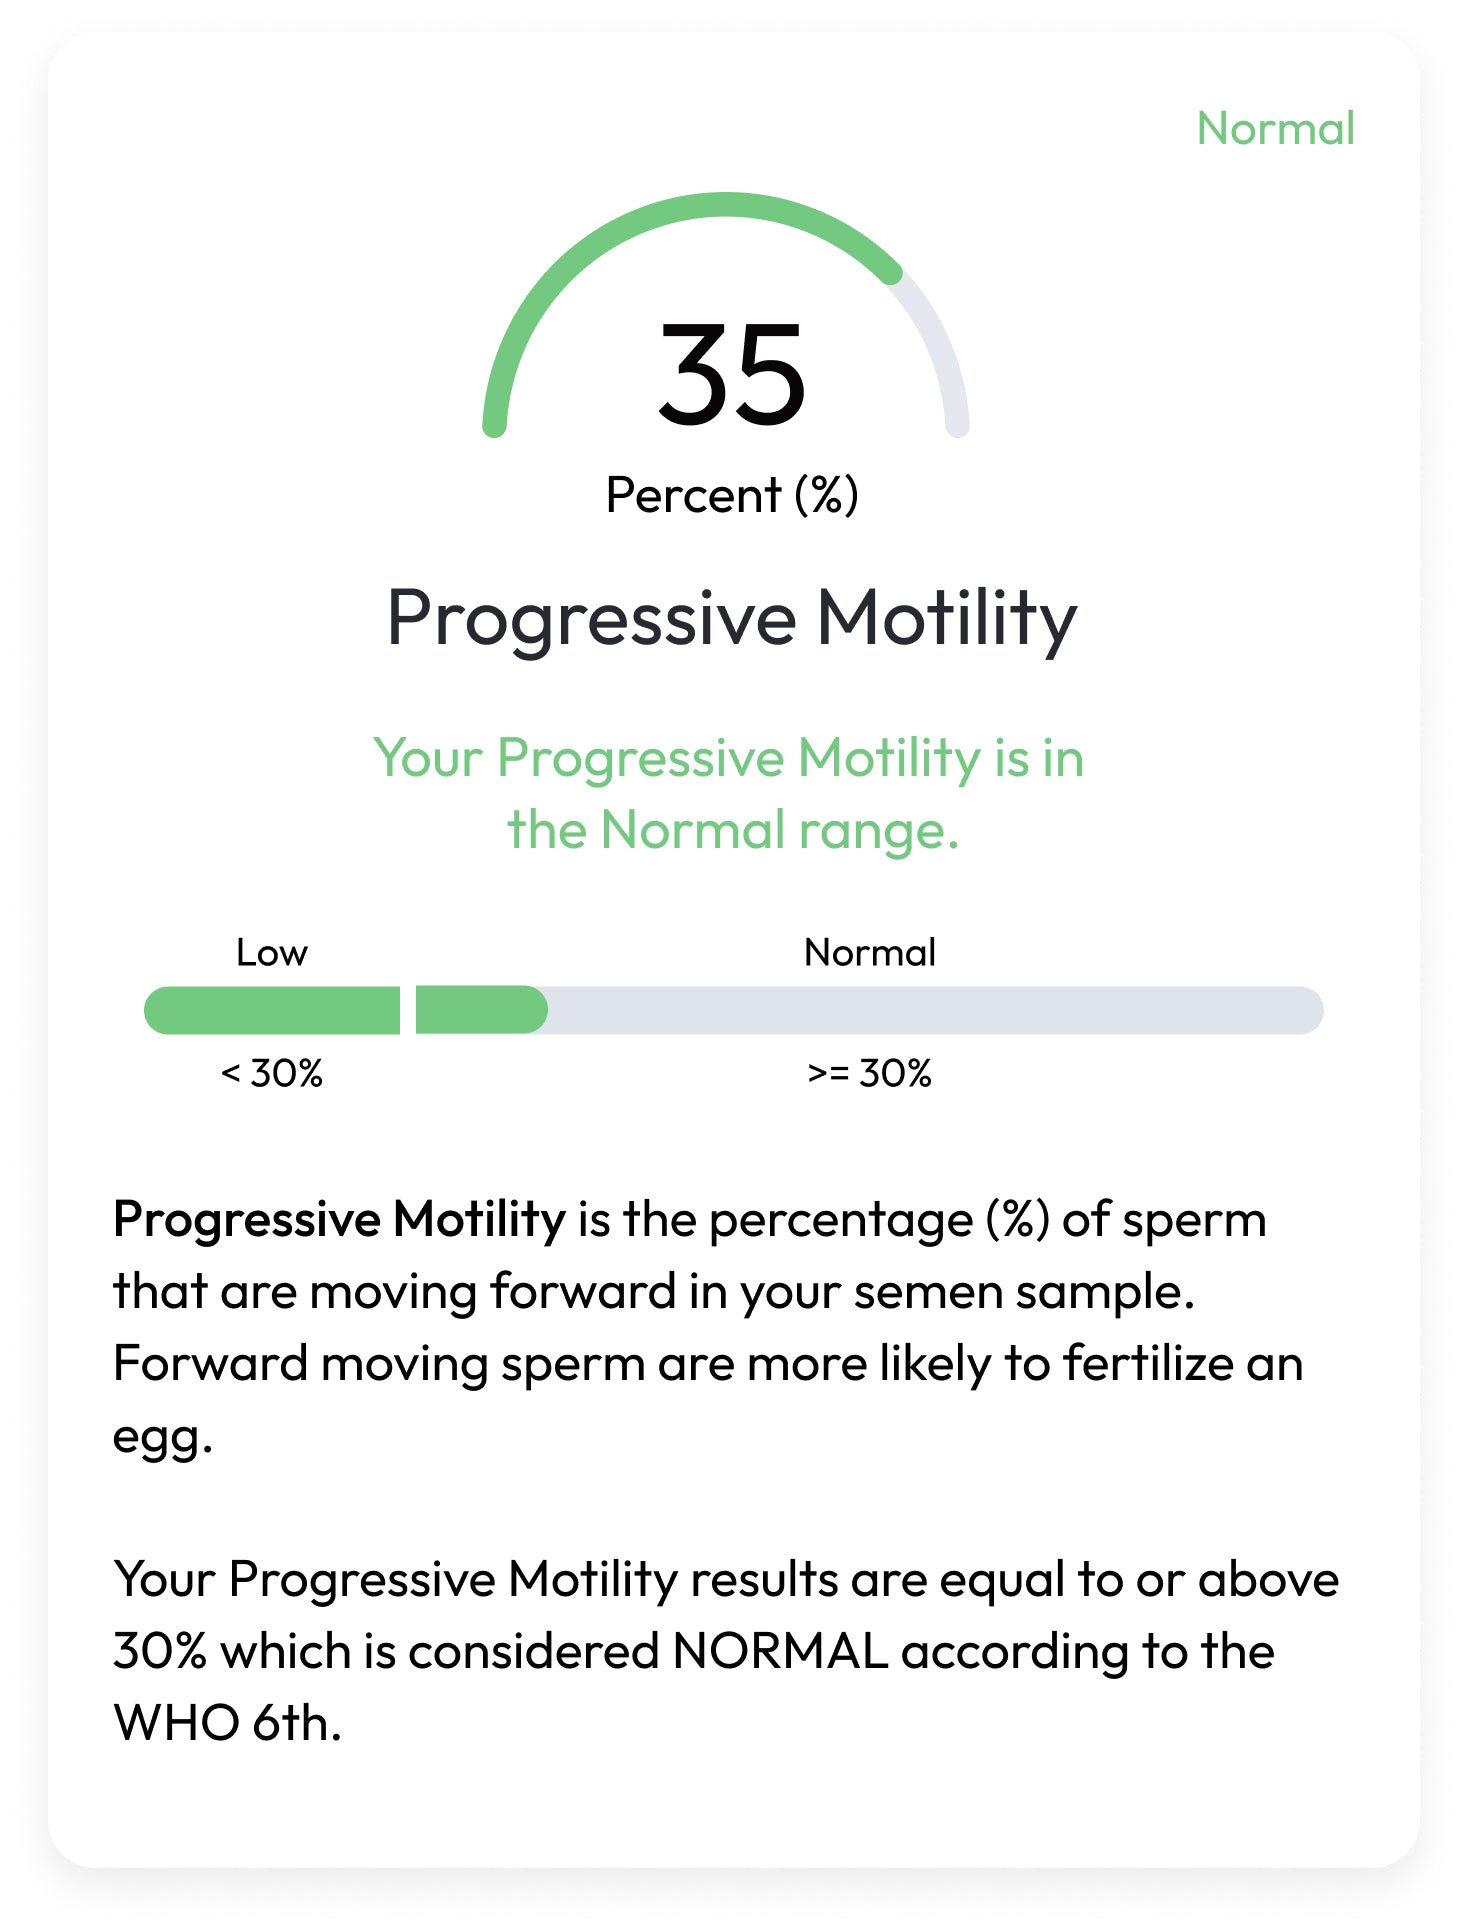Click the '>= 30%' threshold label

[870, 1074]
